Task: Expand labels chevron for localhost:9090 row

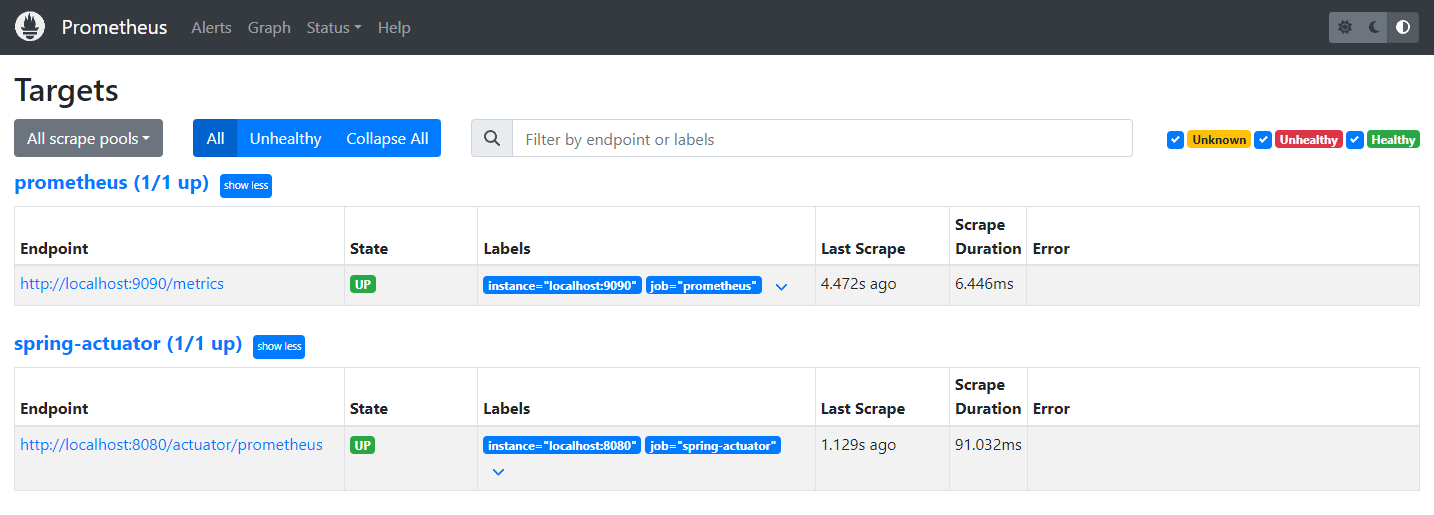Action: pos(781,286)
